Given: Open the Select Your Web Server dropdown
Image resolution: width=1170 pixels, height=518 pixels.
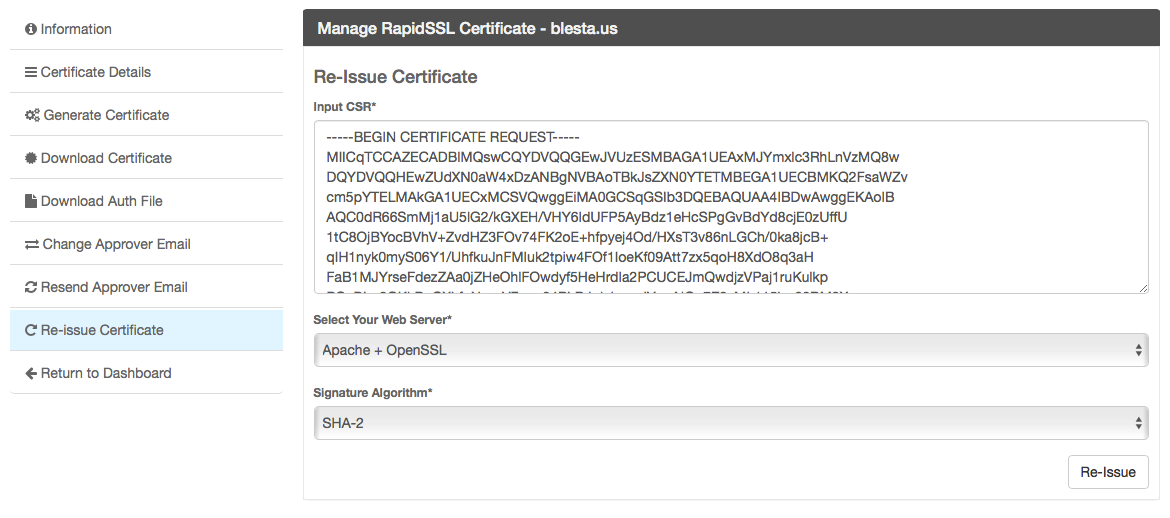Looking at the screenshot, I should pyautogui.click(x=730, y=351).
